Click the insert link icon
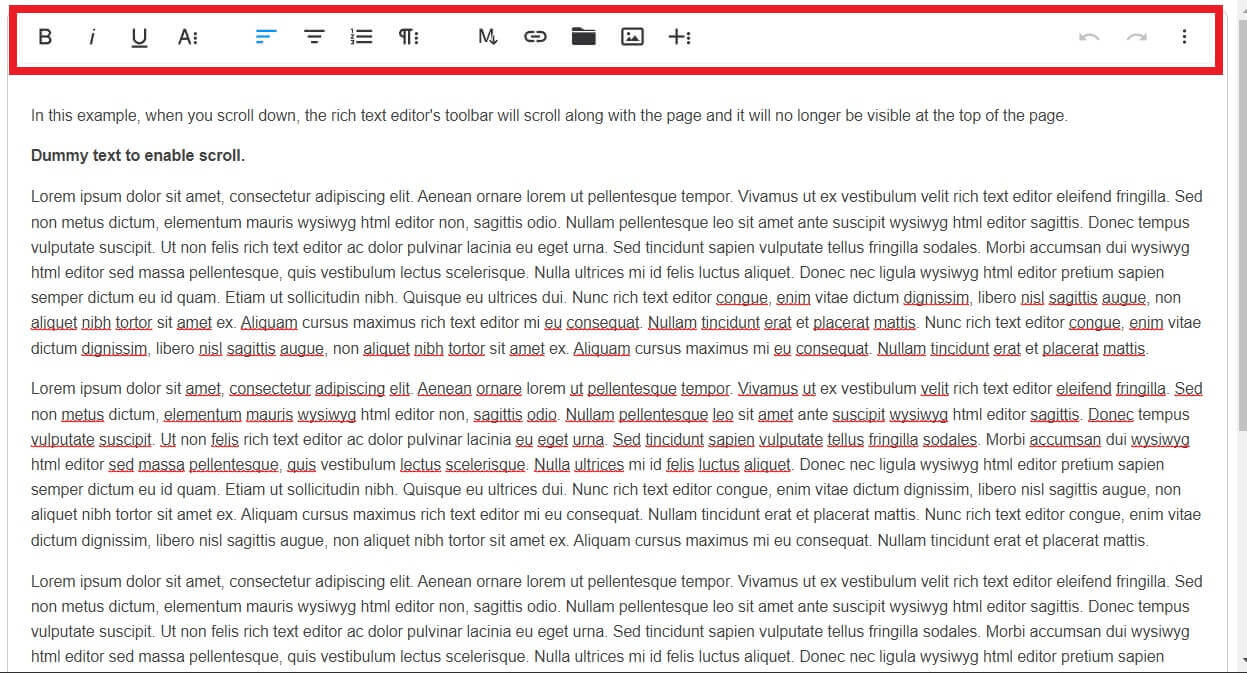Viewport: 1247px width, 673px height. [x=535, y=37]
